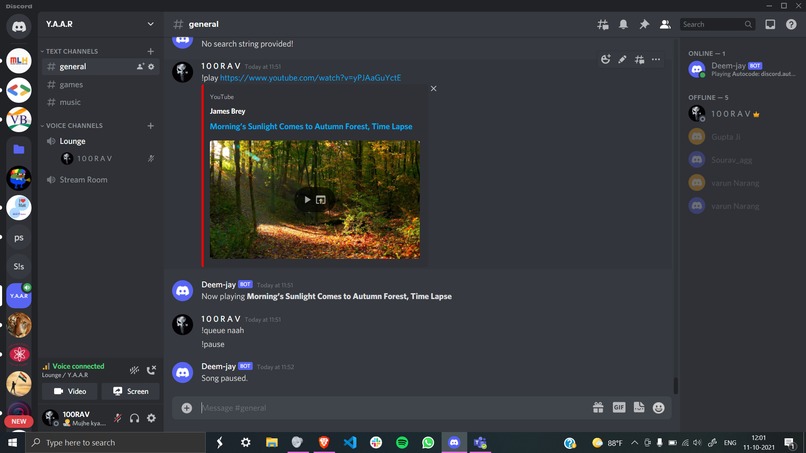Toggle microphone mute in user panel
Viewport: 806px width, 453px height.
(118, 418)
